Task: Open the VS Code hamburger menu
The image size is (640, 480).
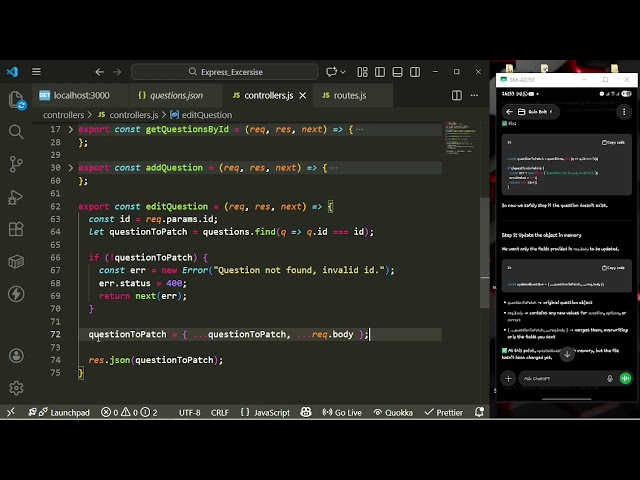Action: coord(36,72)
